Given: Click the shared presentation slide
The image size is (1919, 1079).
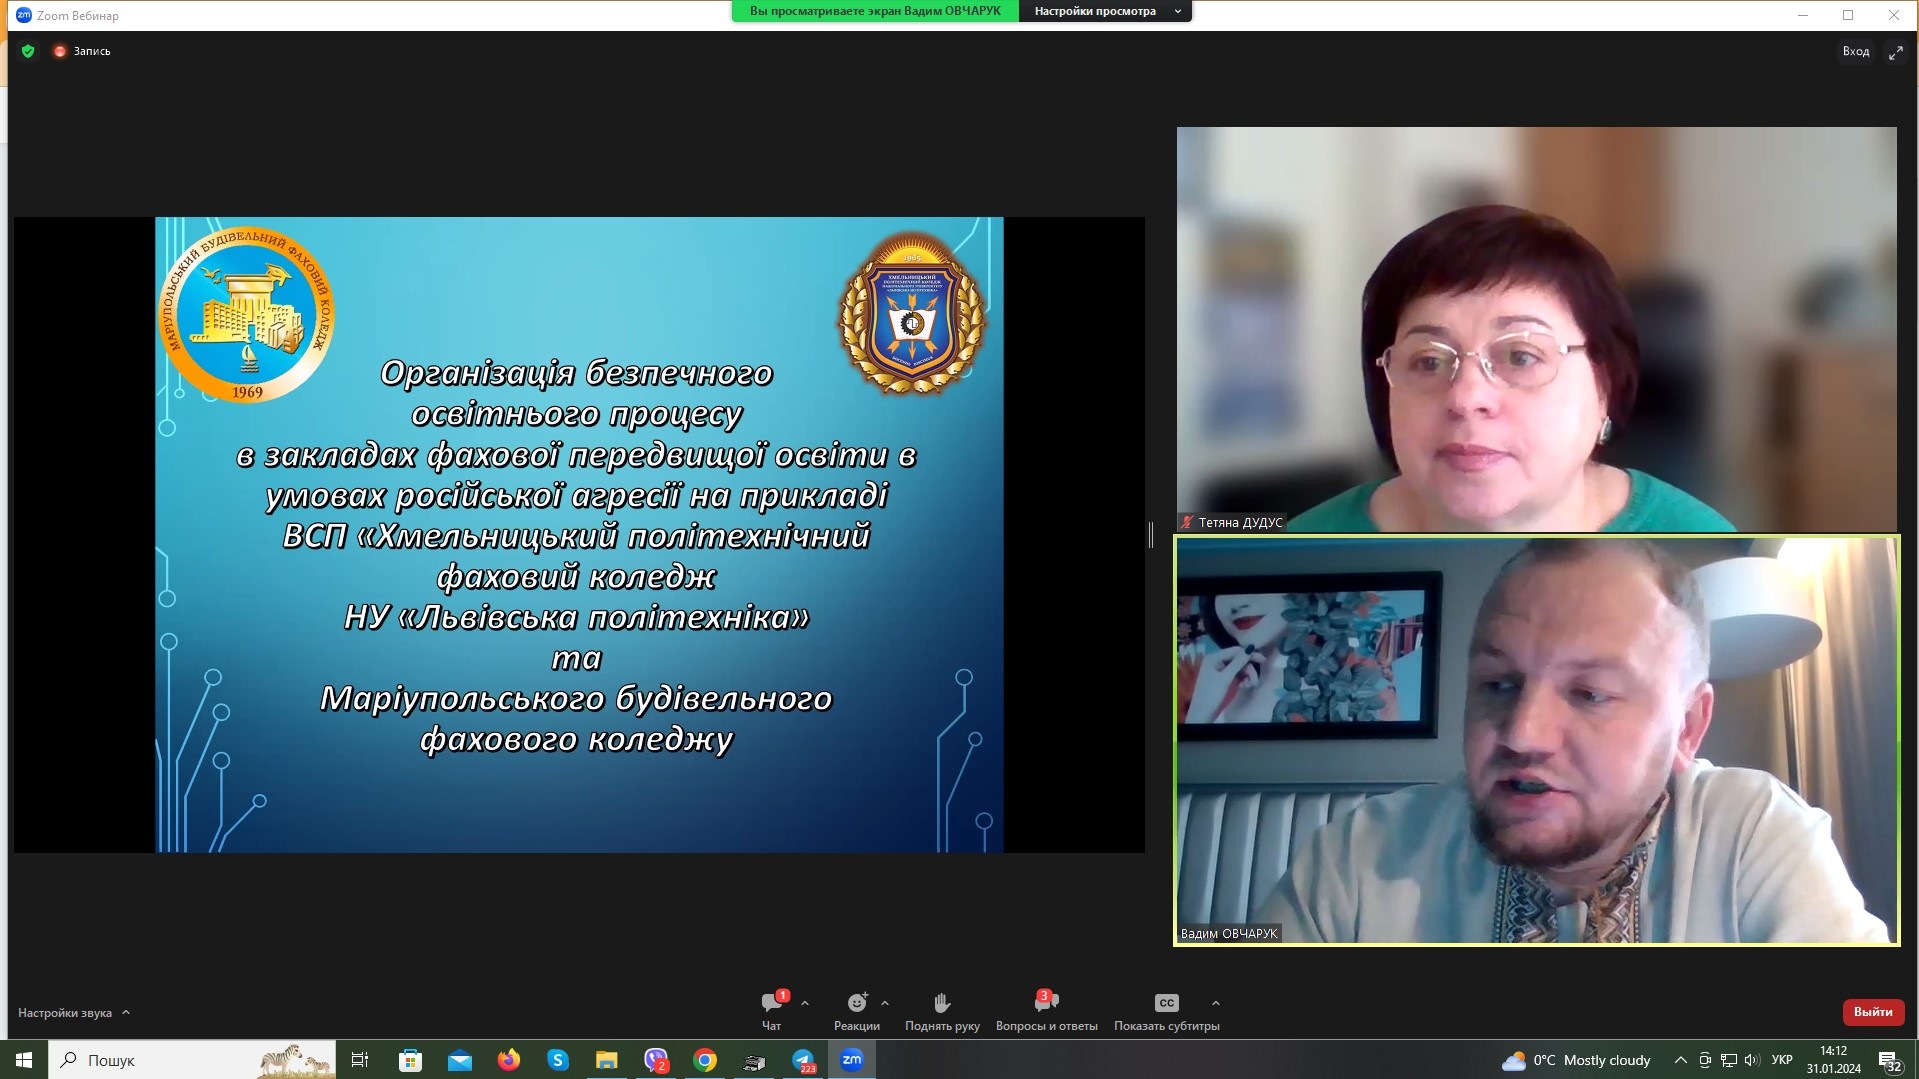Looking at the screenshot, I should (x=579, y=535).
